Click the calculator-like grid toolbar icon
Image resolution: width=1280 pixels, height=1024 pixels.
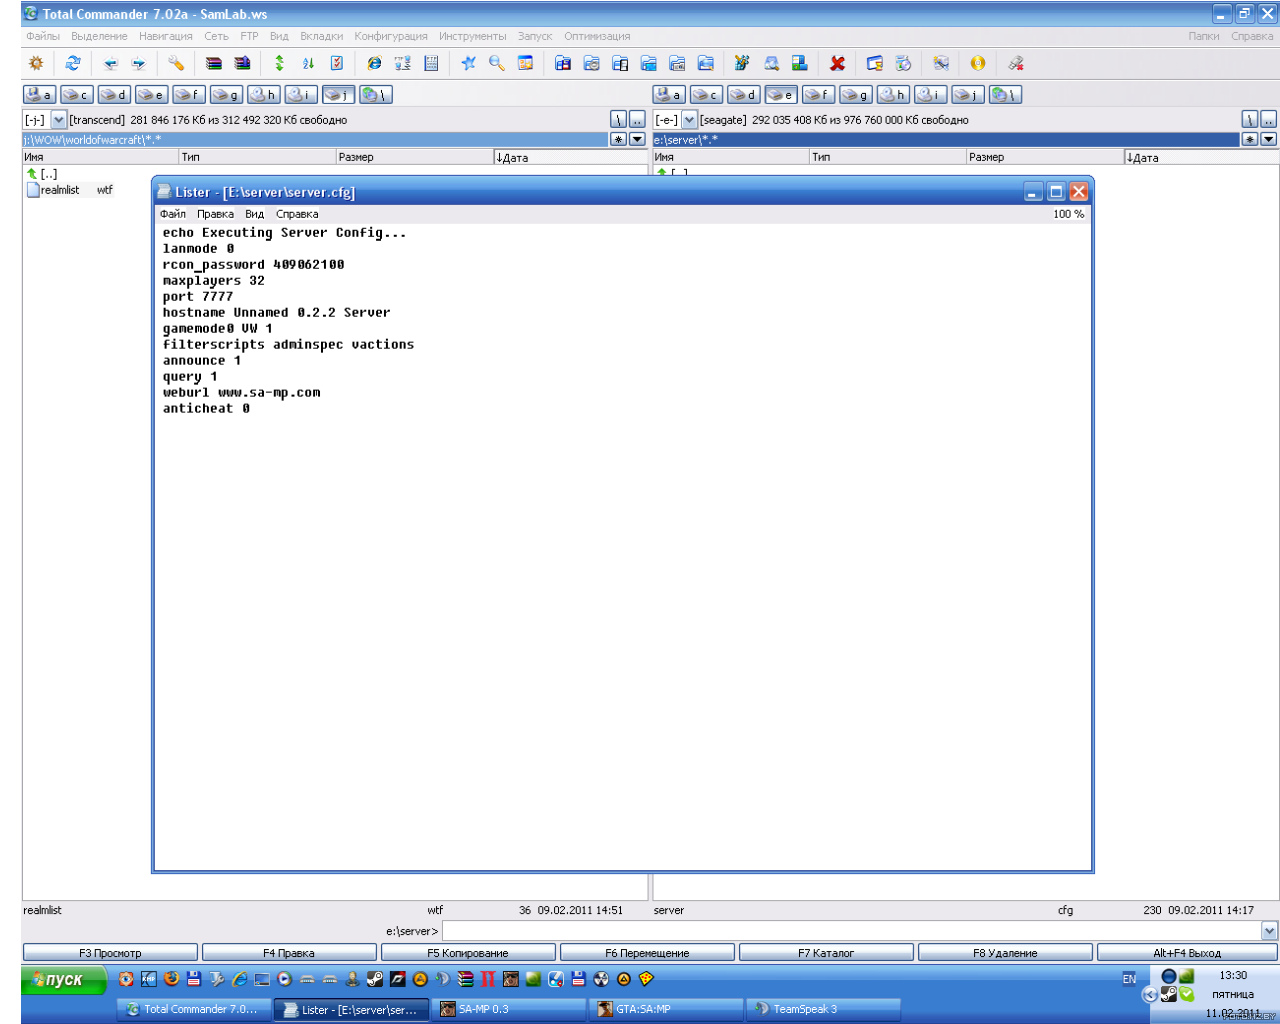[431, 63]
